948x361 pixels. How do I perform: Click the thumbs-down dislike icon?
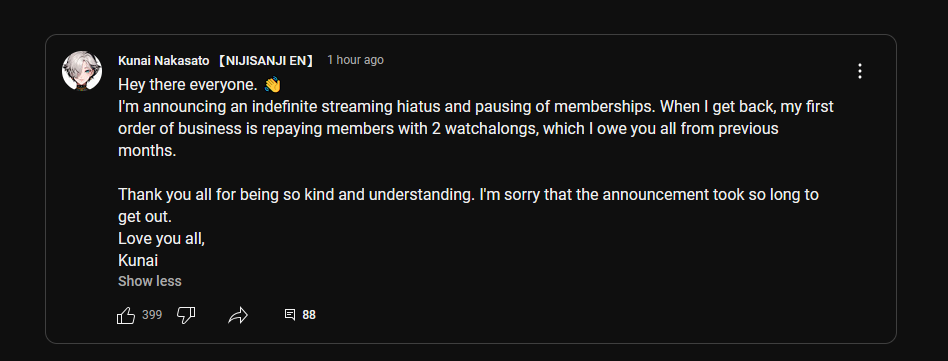click(186, 315)
